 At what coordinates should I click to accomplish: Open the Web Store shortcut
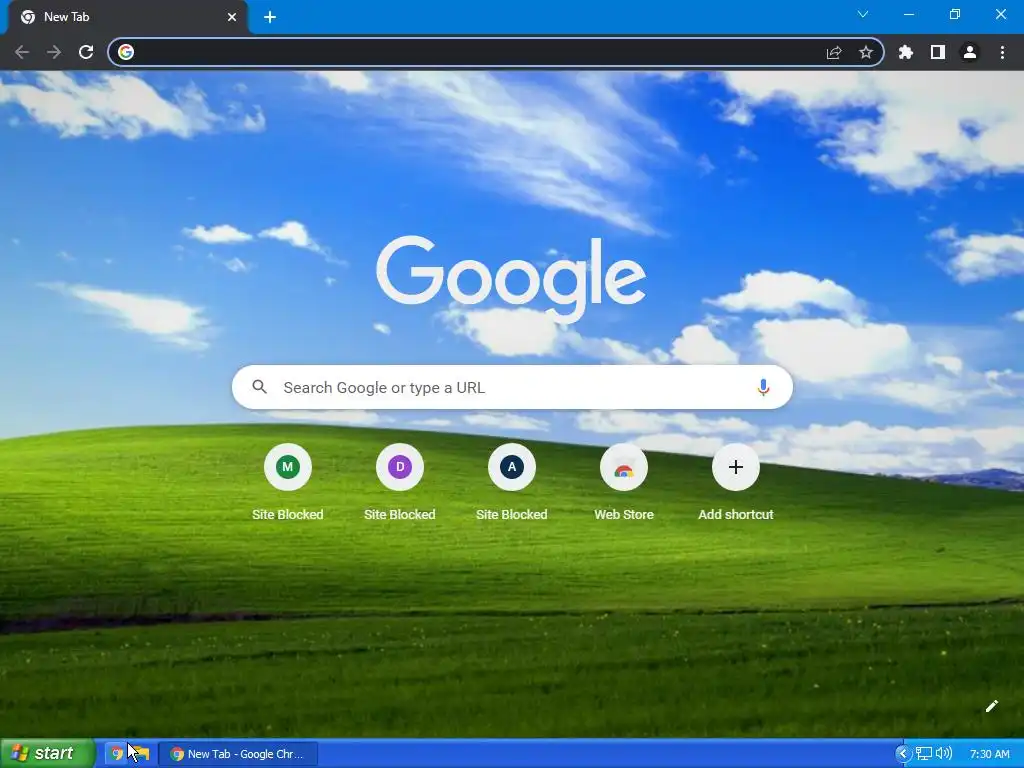pos(624,482)
